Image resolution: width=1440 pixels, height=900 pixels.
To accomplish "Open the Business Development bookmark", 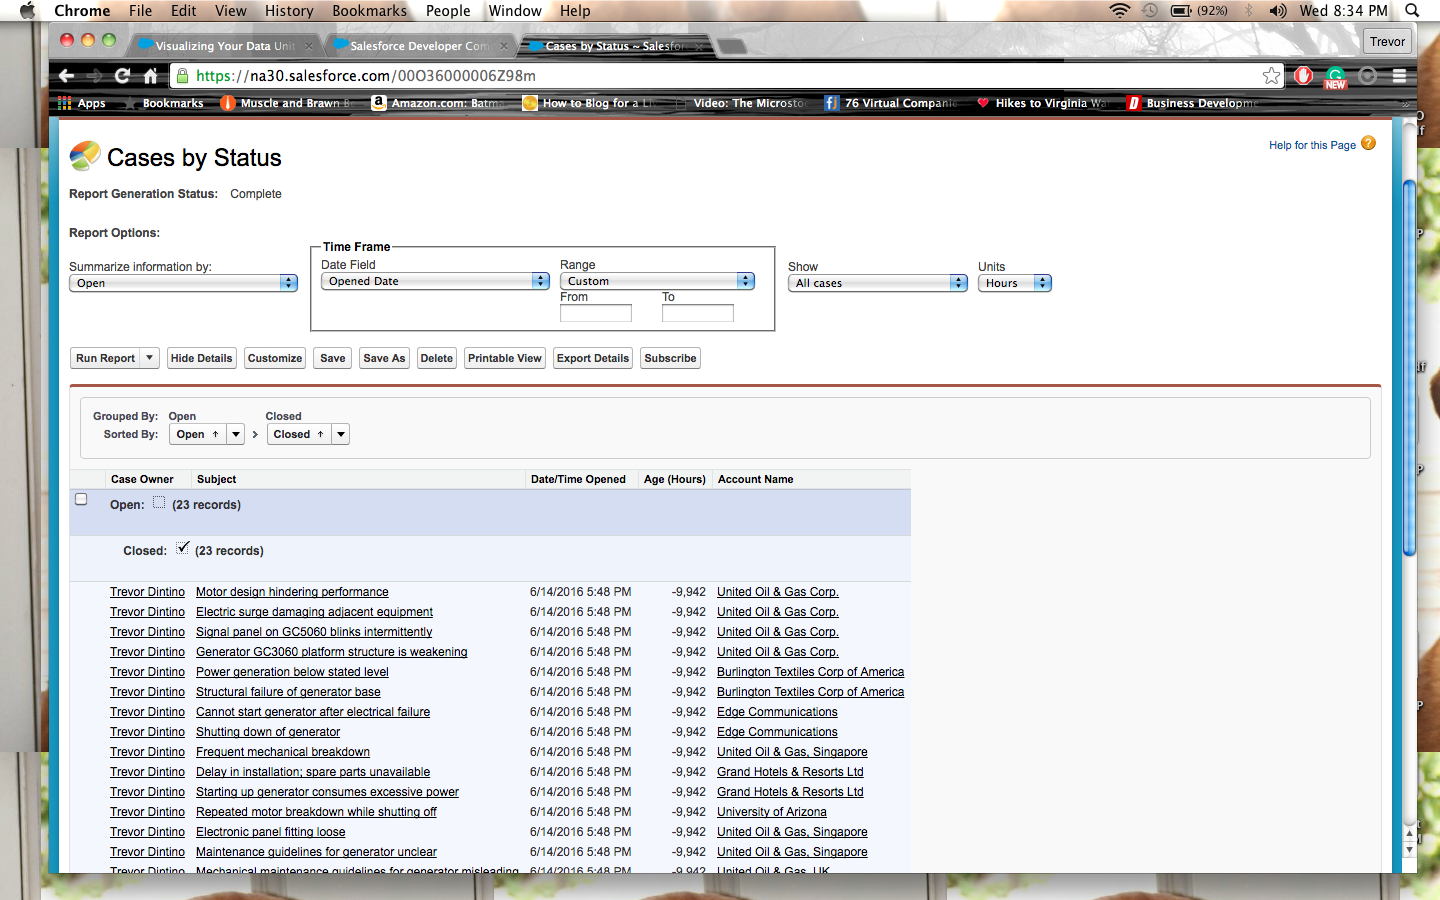I will point(1193,103).
